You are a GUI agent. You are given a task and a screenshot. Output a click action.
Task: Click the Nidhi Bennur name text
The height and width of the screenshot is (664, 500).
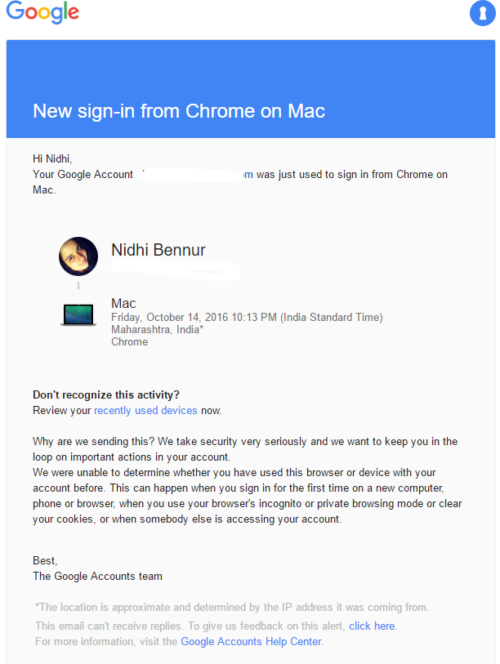[x=158, y=250]
